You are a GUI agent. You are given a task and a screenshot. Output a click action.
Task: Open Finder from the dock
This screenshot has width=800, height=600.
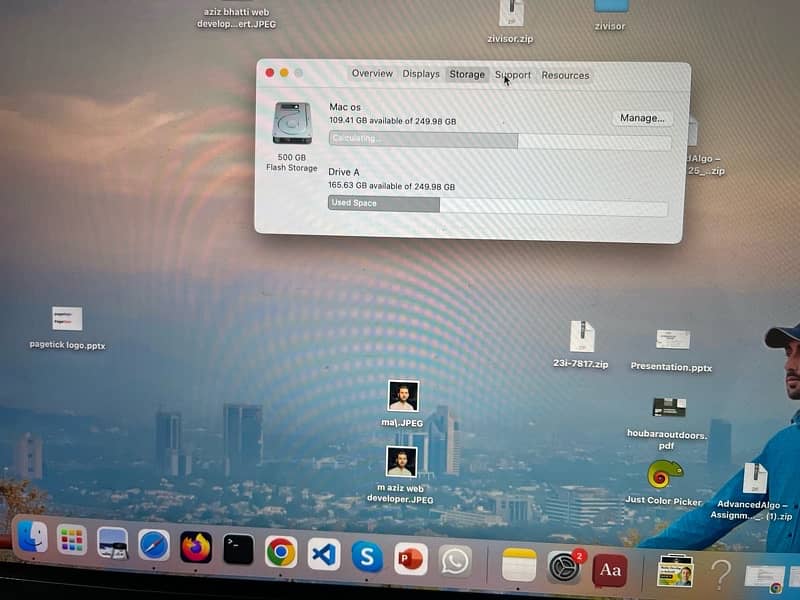point(33,538)
